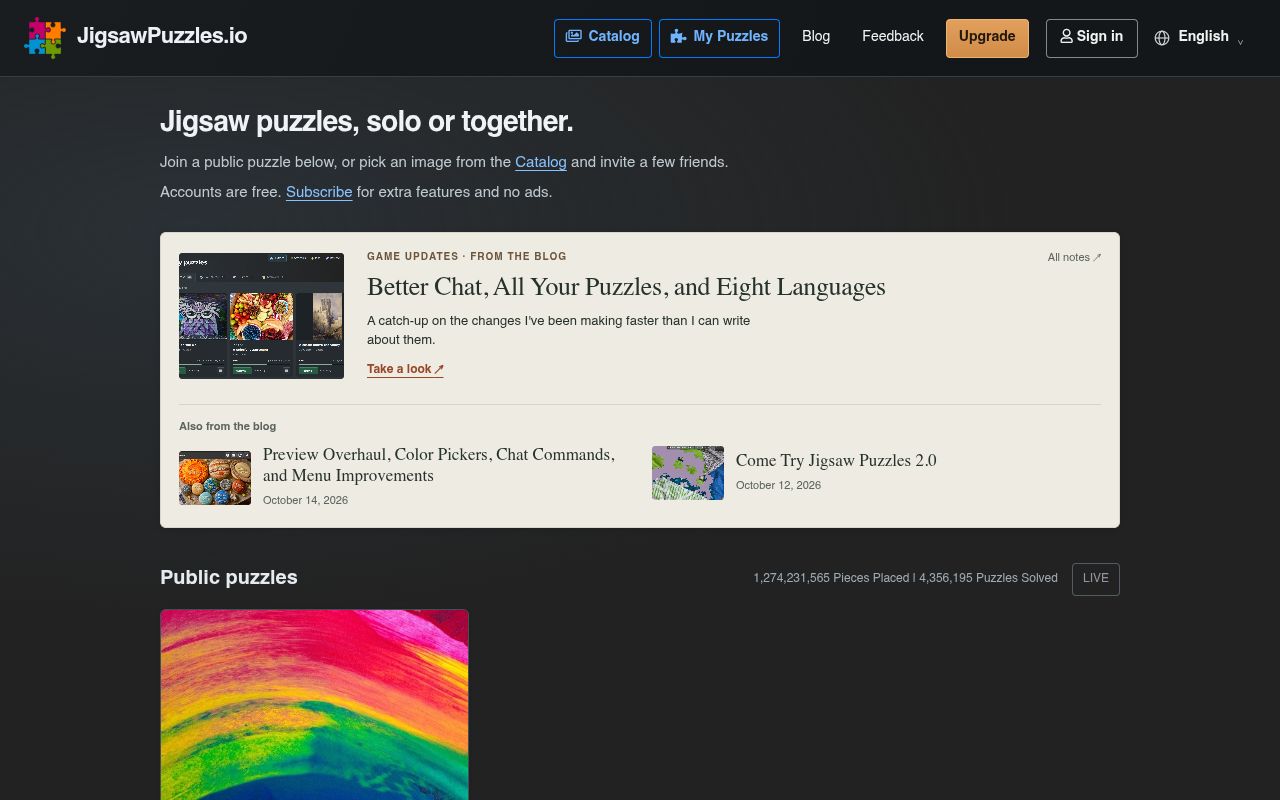The image size is (1280, 800).
Task: Open the Preview Overhaul post thumbnail
Action: tap(215, 478)
